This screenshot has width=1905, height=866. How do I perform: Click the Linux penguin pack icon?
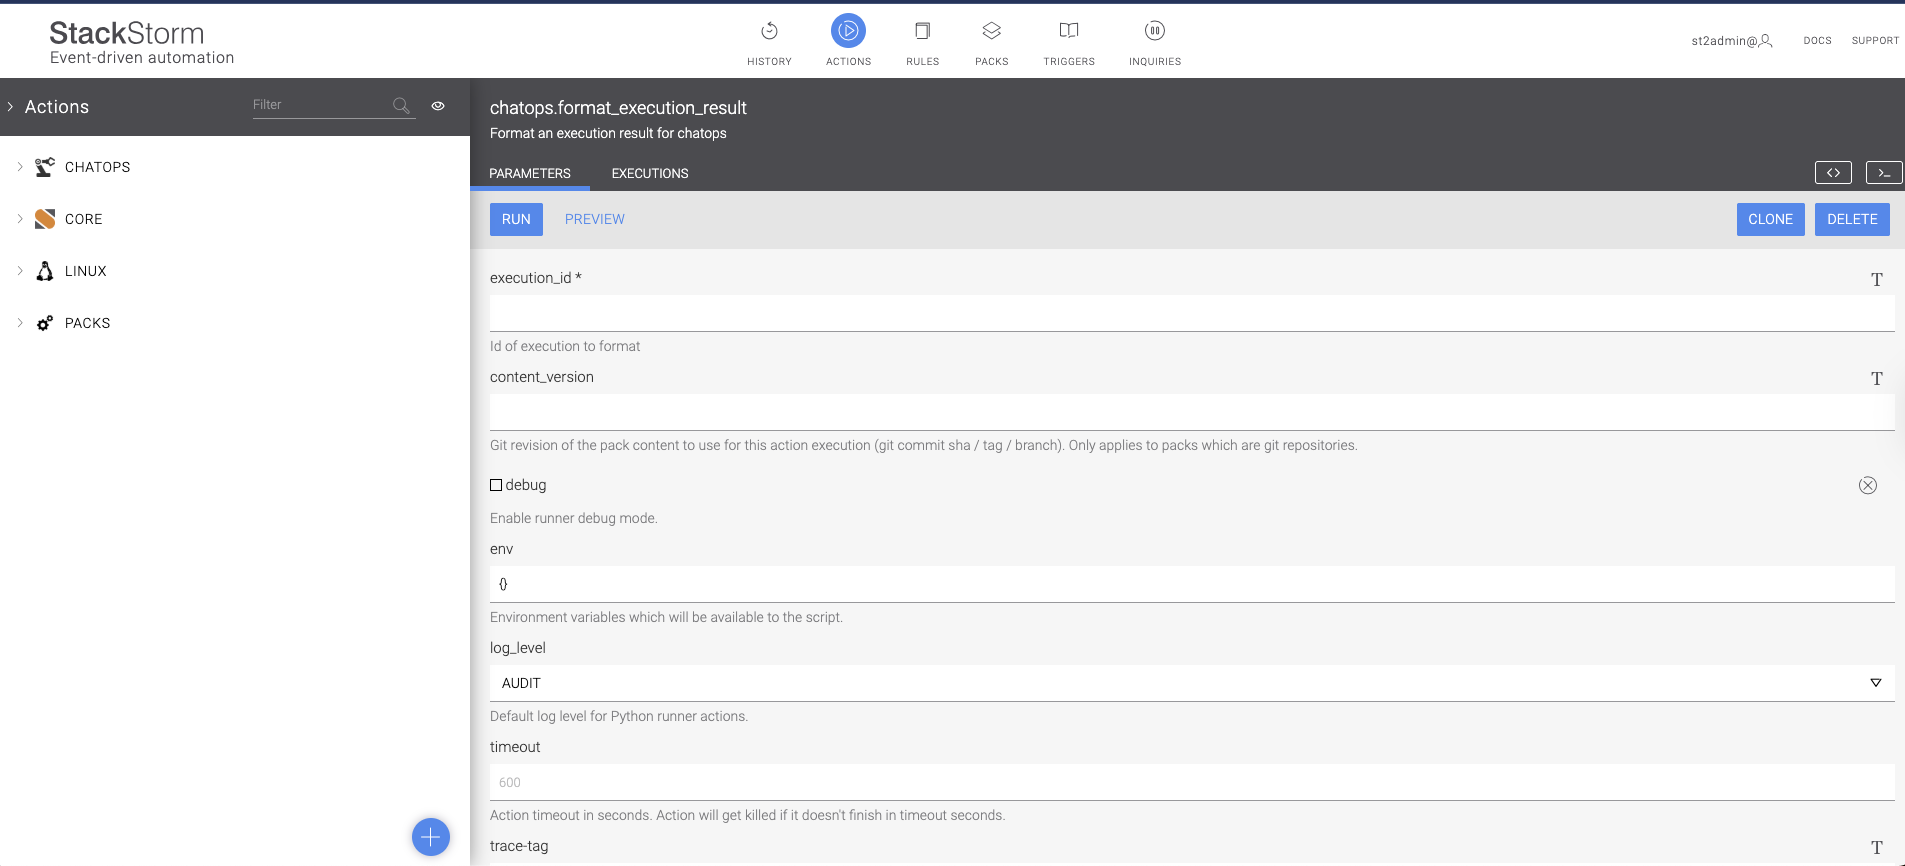45,271
